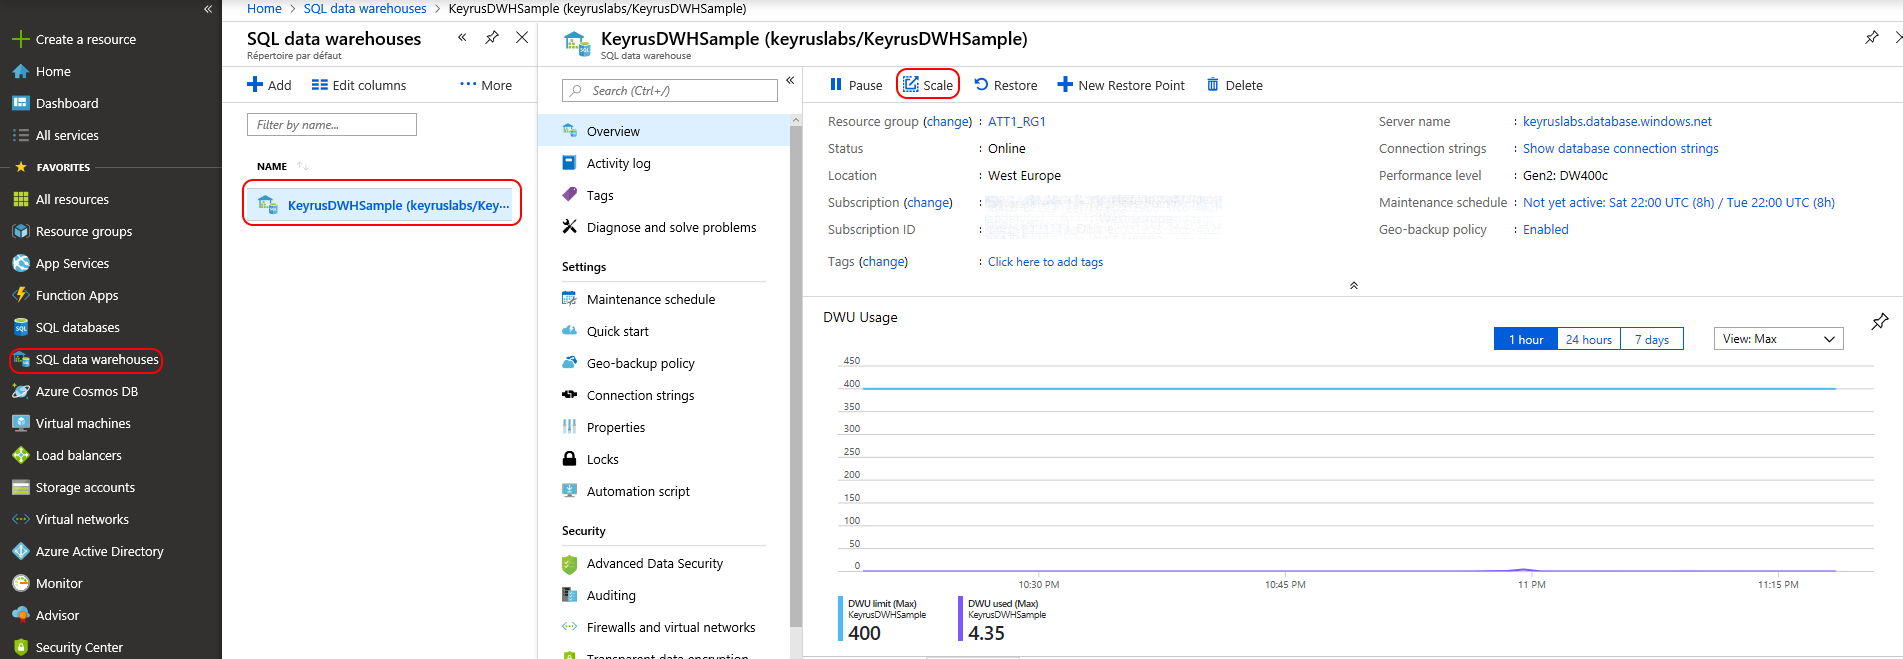Focus the resource menu Search box
Image resolution: width=1903 pixels, height=659 pixels.
(670, 90)
